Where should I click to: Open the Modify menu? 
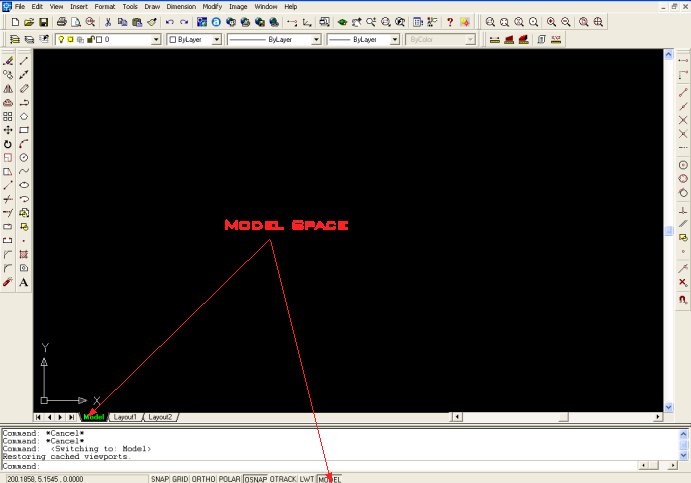pyautogui.click(x=212, y=7)
